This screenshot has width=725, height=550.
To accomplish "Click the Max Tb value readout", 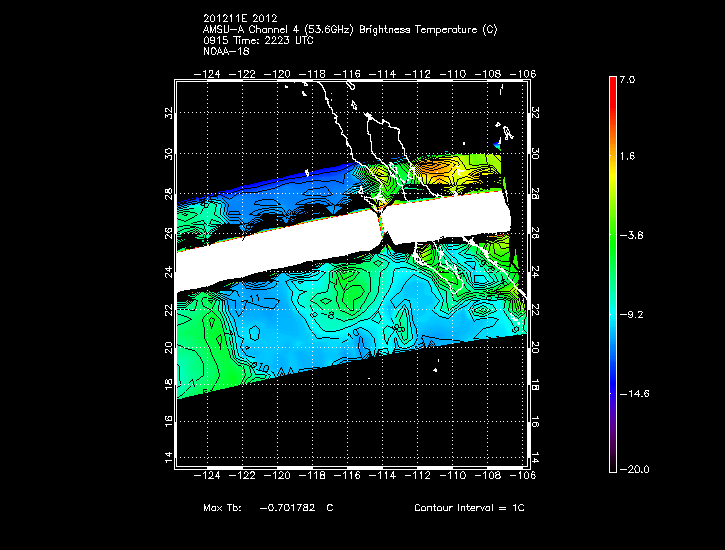I will click(267, 508).
